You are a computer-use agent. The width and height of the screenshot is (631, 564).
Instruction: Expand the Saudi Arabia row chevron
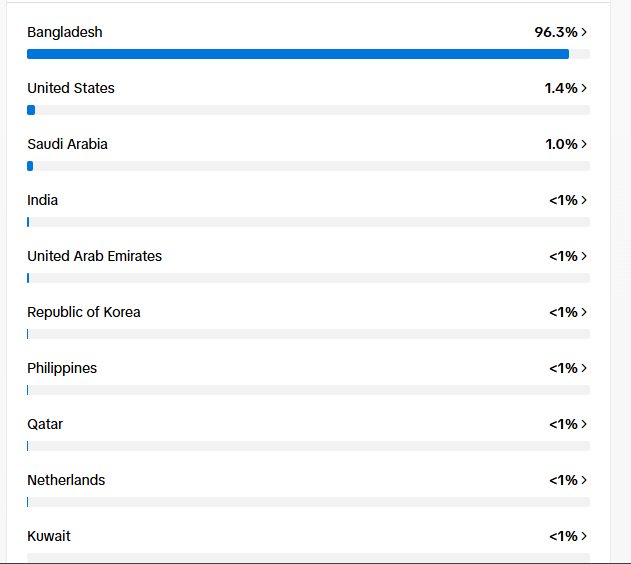pos(584,144)
